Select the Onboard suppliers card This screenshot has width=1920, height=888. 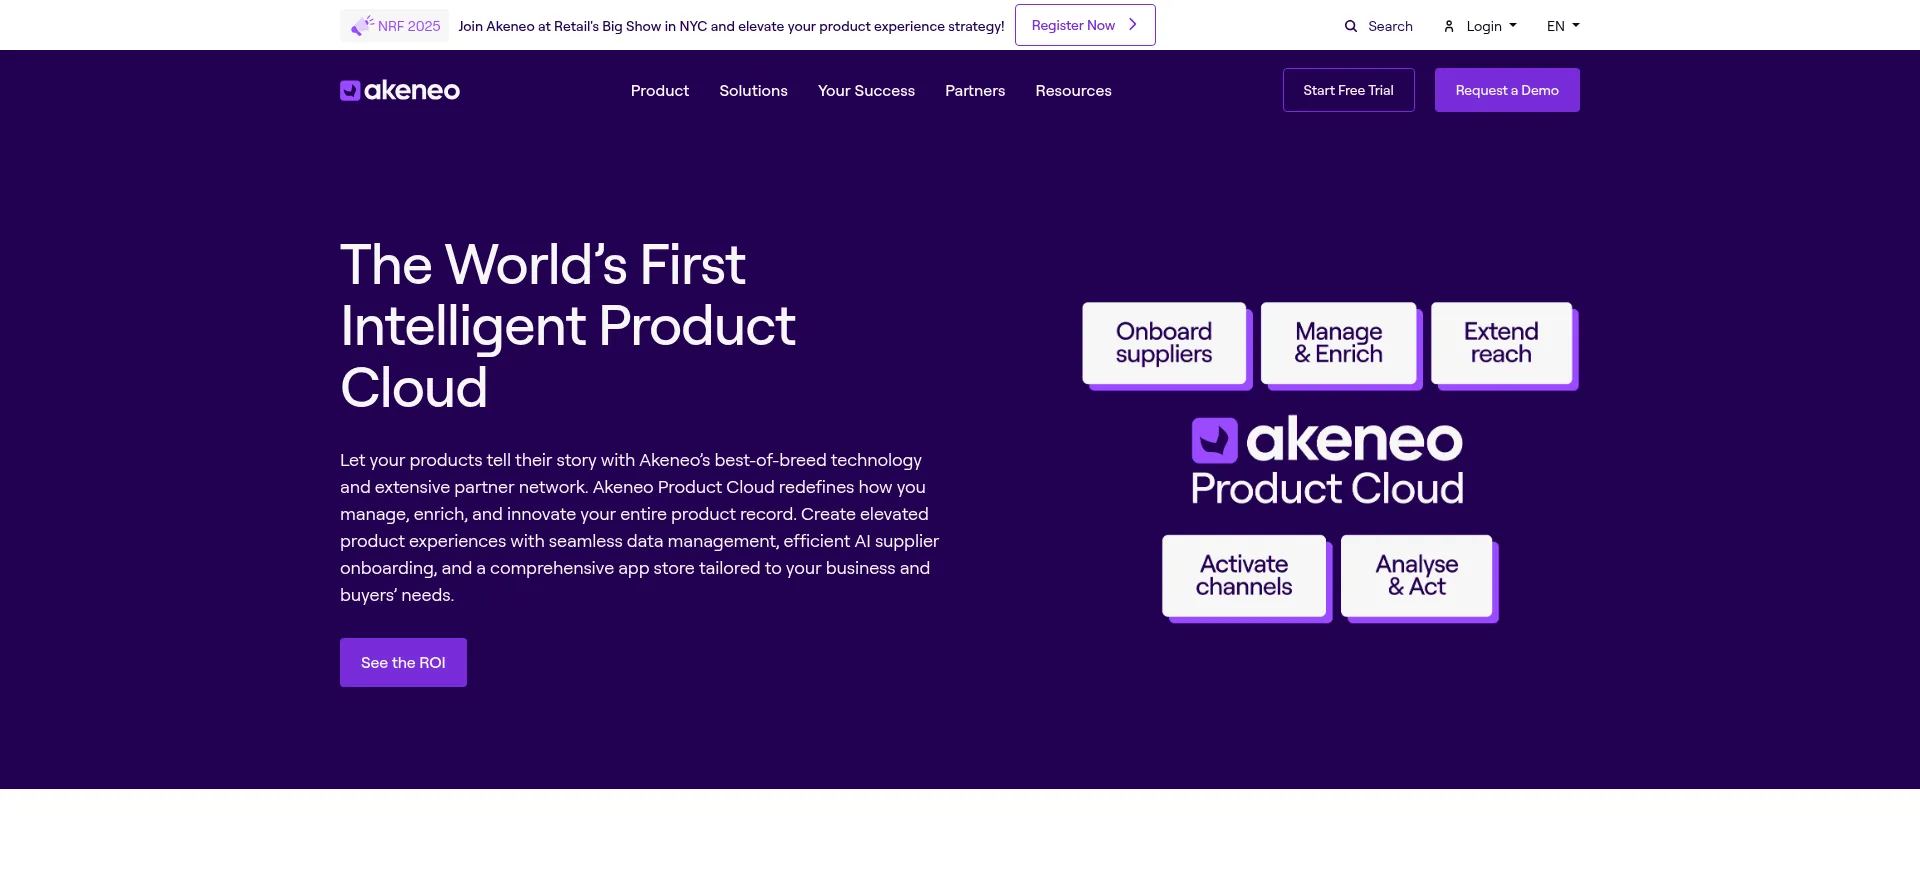(1165, 344)
